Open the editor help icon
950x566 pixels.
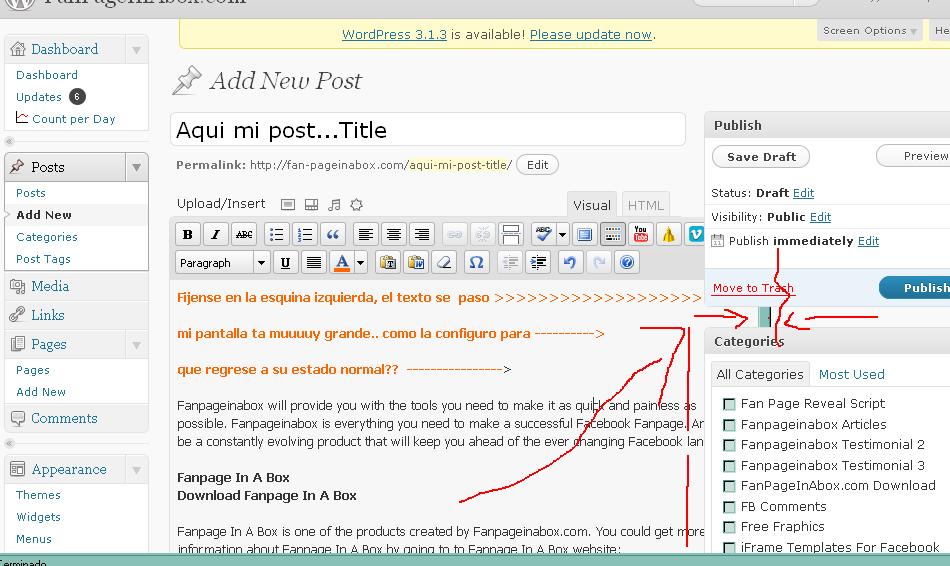pyautogui.click(x=627, y=263)
